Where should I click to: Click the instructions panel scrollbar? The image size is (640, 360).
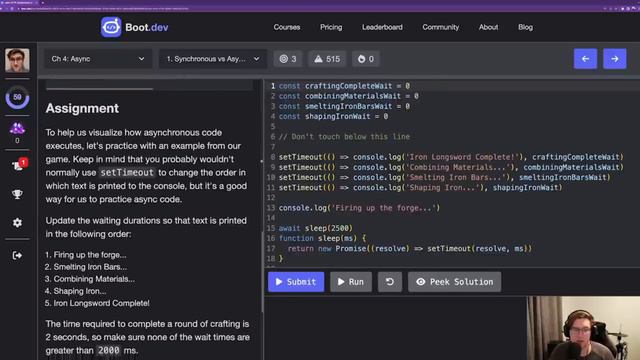262,272
